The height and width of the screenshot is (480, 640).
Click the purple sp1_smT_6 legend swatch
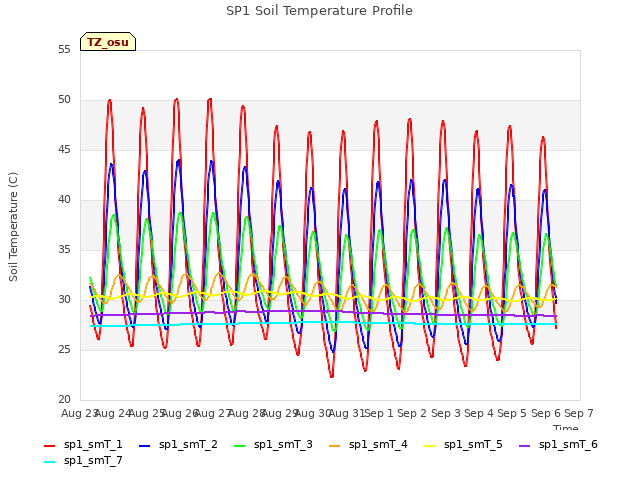pyautogui.click(x=524, y=446)
